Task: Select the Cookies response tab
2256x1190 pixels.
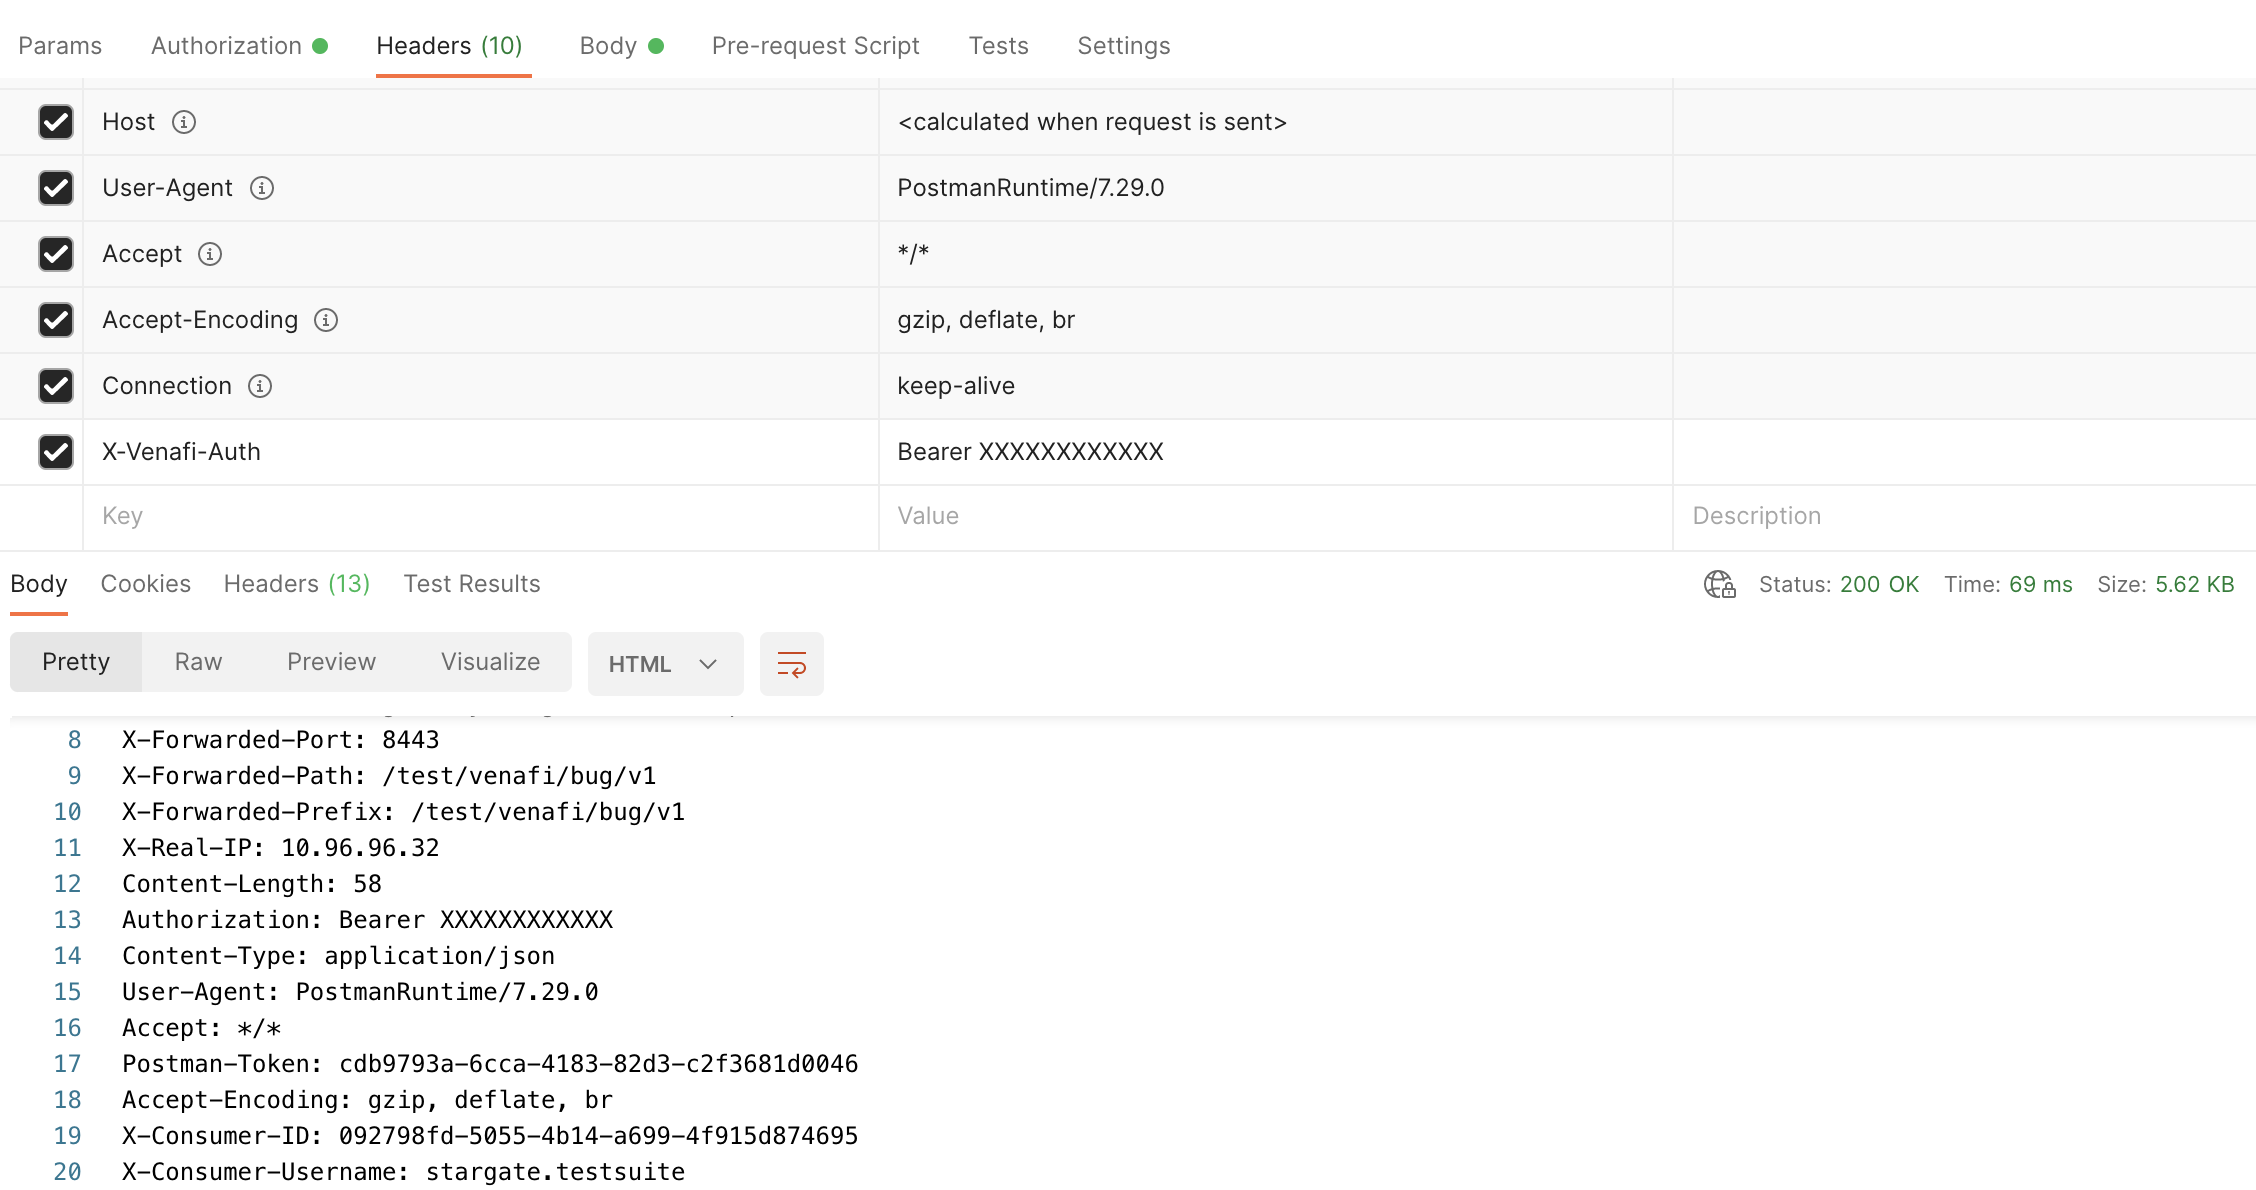Action: [145, 584]
